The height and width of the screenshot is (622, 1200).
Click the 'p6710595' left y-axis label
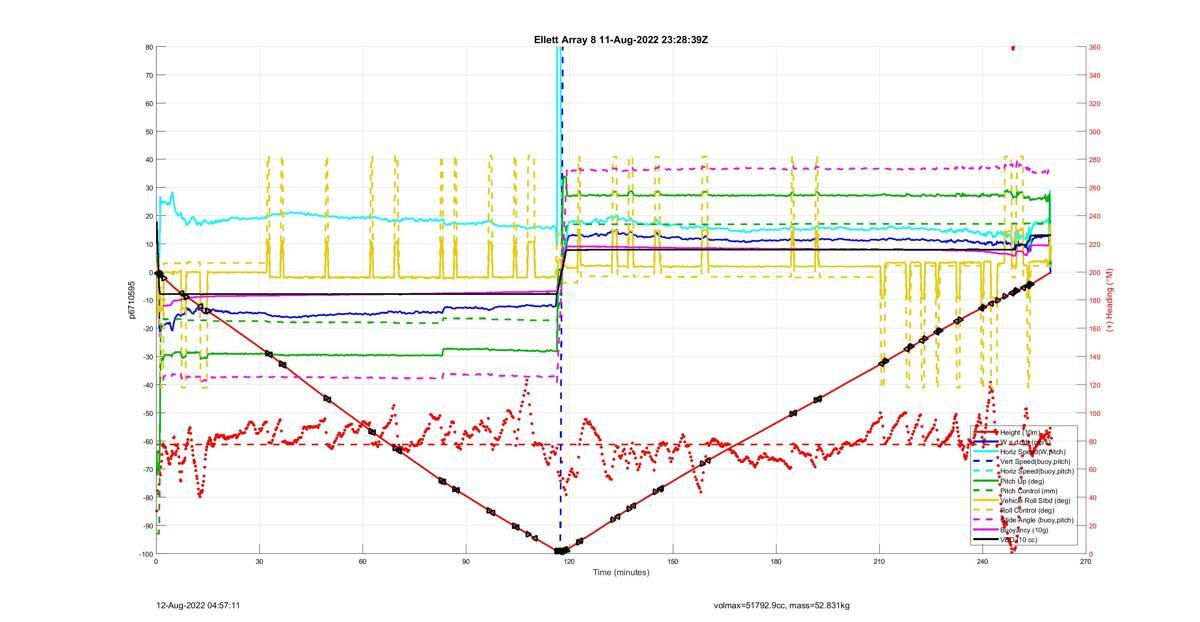(131, 300)
